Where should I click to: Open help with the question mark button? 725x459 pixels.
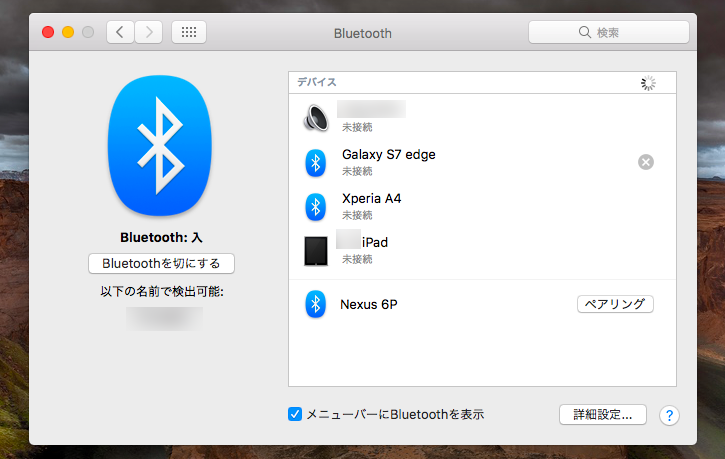(670, 415)
